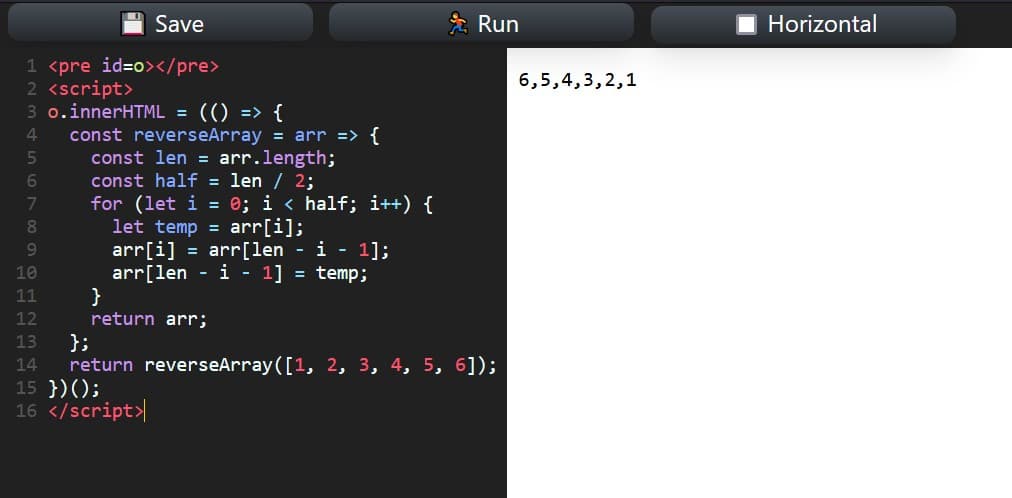Click 'i++' in the for loop
1012x498 pixels.
coord(385,204)
